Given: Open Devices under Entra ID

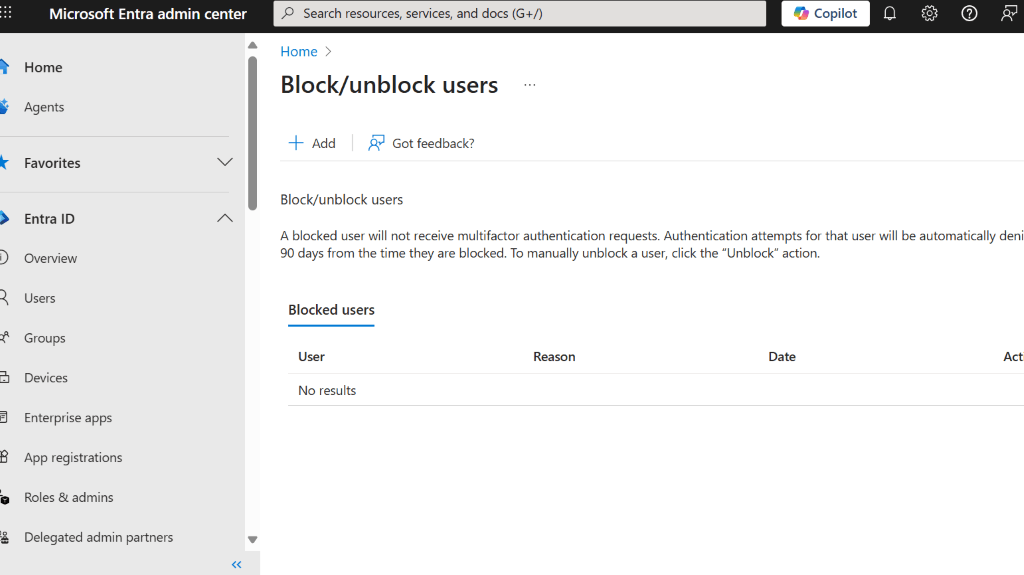Looking at the screenshot, I should pos(46,378).
